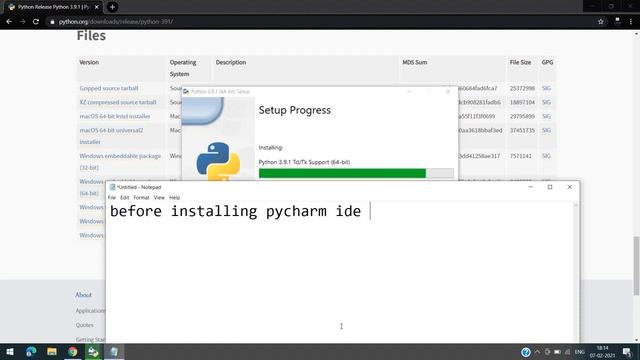
Task: Open the Quotes footer link
Action: [84, 325]
